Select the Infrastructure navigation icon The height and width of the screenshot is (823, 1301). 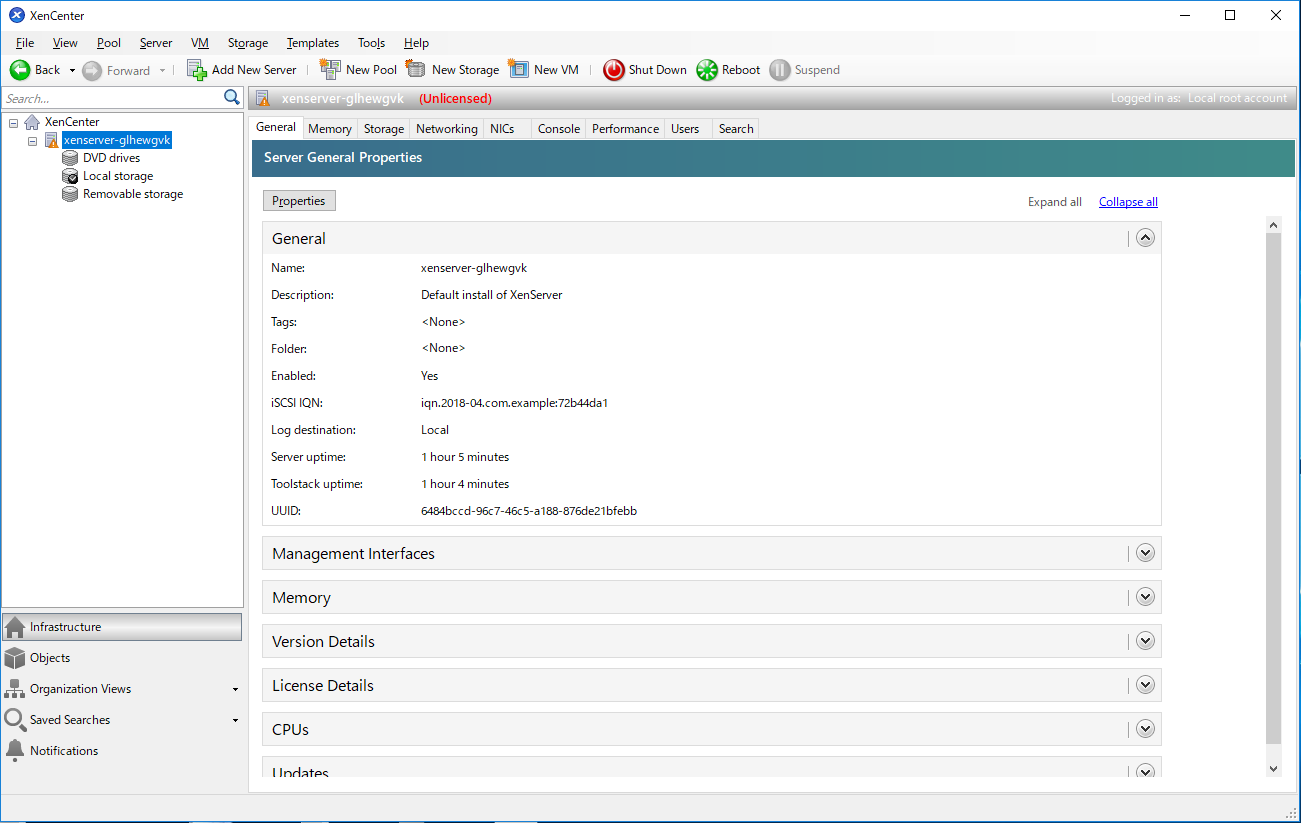[16, 626]
